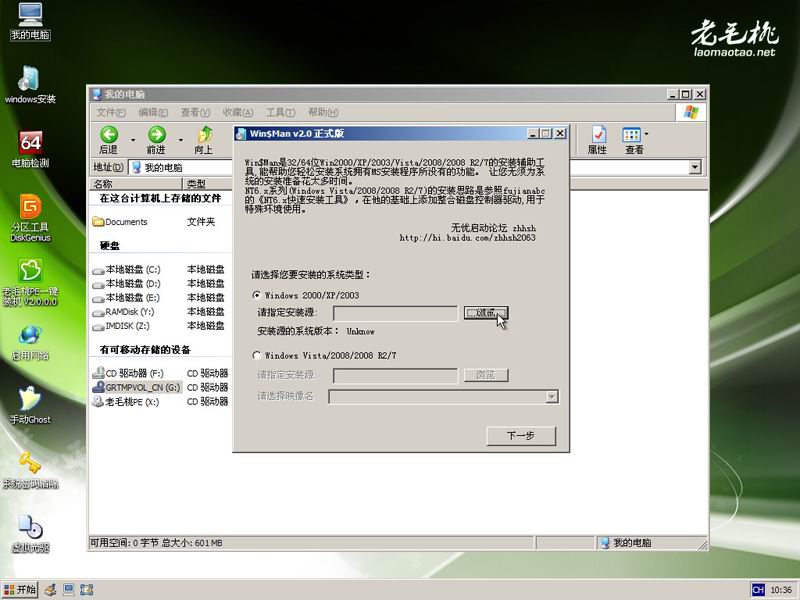
Task: Open the 前进 history dropdown arrow
Action: pyautogui.click(x=180, y=140)
